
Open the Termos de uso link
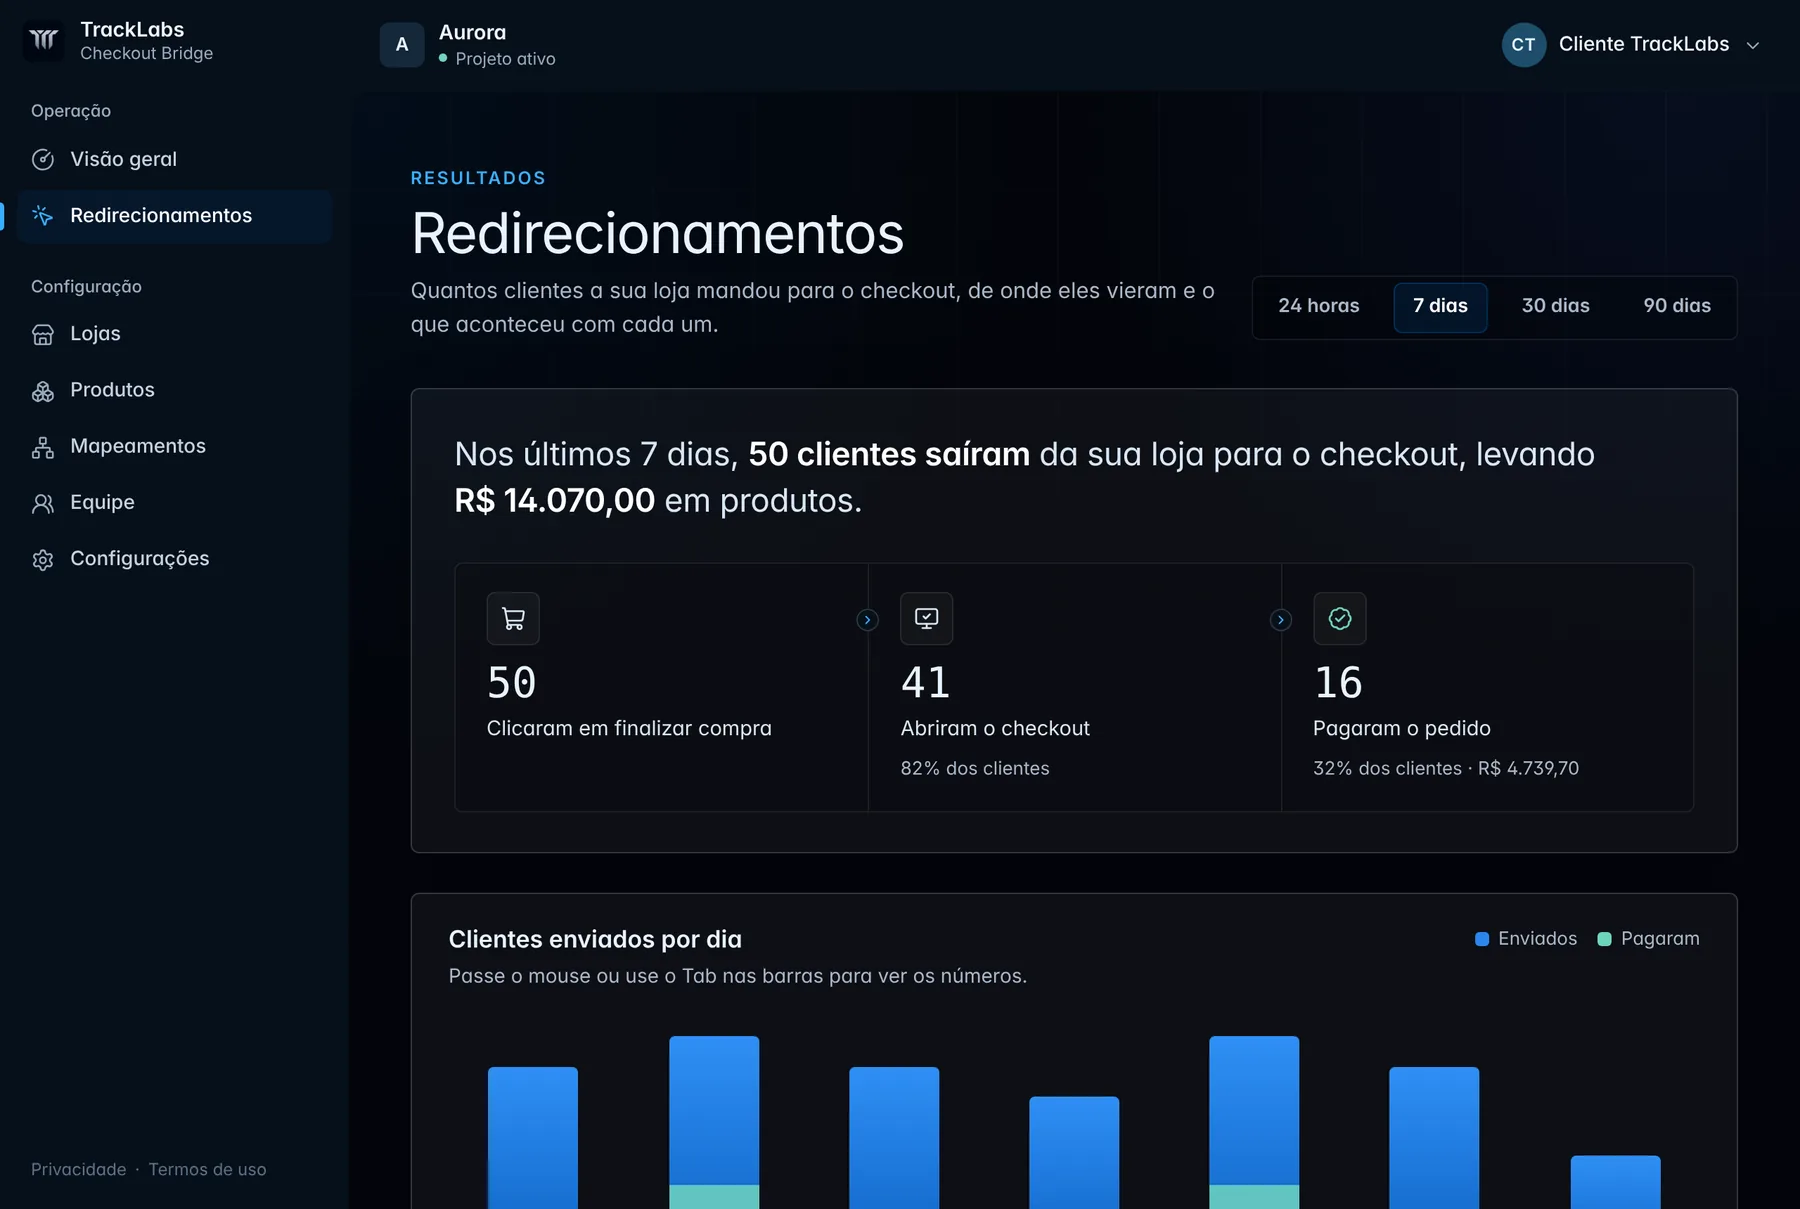(207, 1169)
